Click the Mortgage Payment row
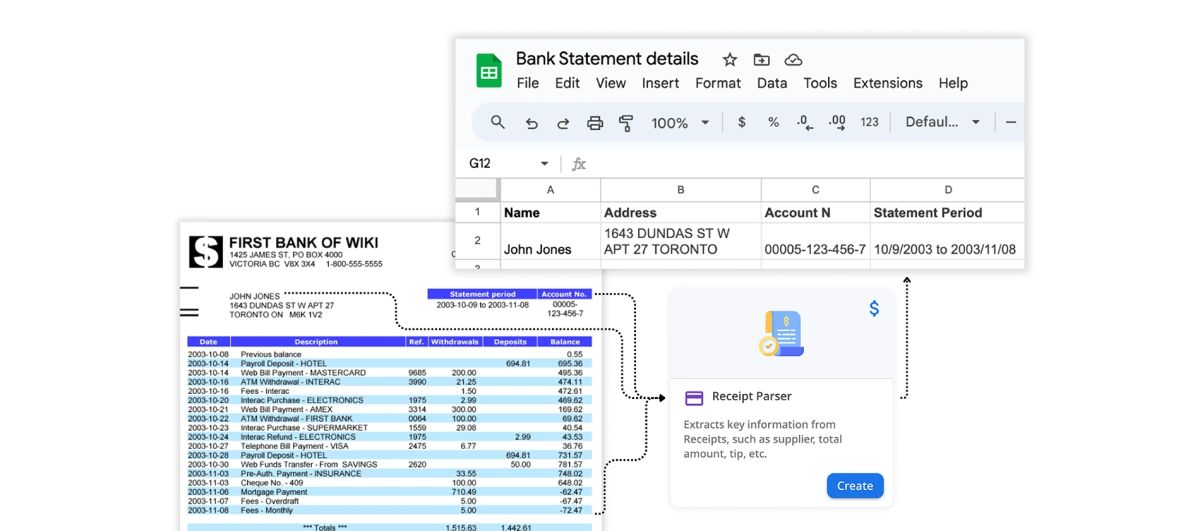 (x=389, y=492)
